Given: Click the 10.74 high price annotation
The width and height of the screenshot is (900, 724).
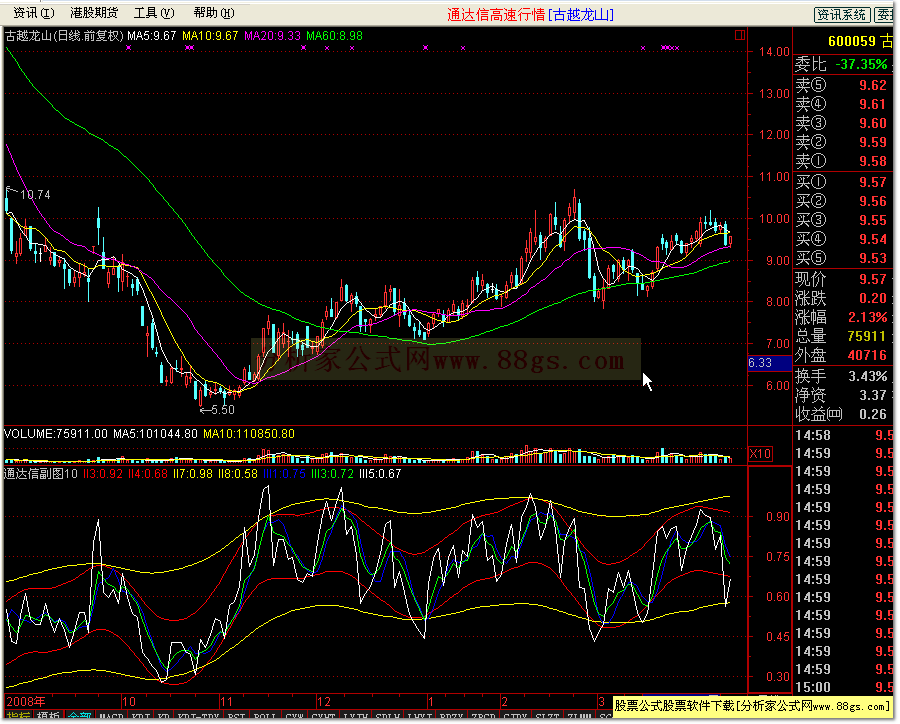Looking at the screenshot, I should coord(36,195).
